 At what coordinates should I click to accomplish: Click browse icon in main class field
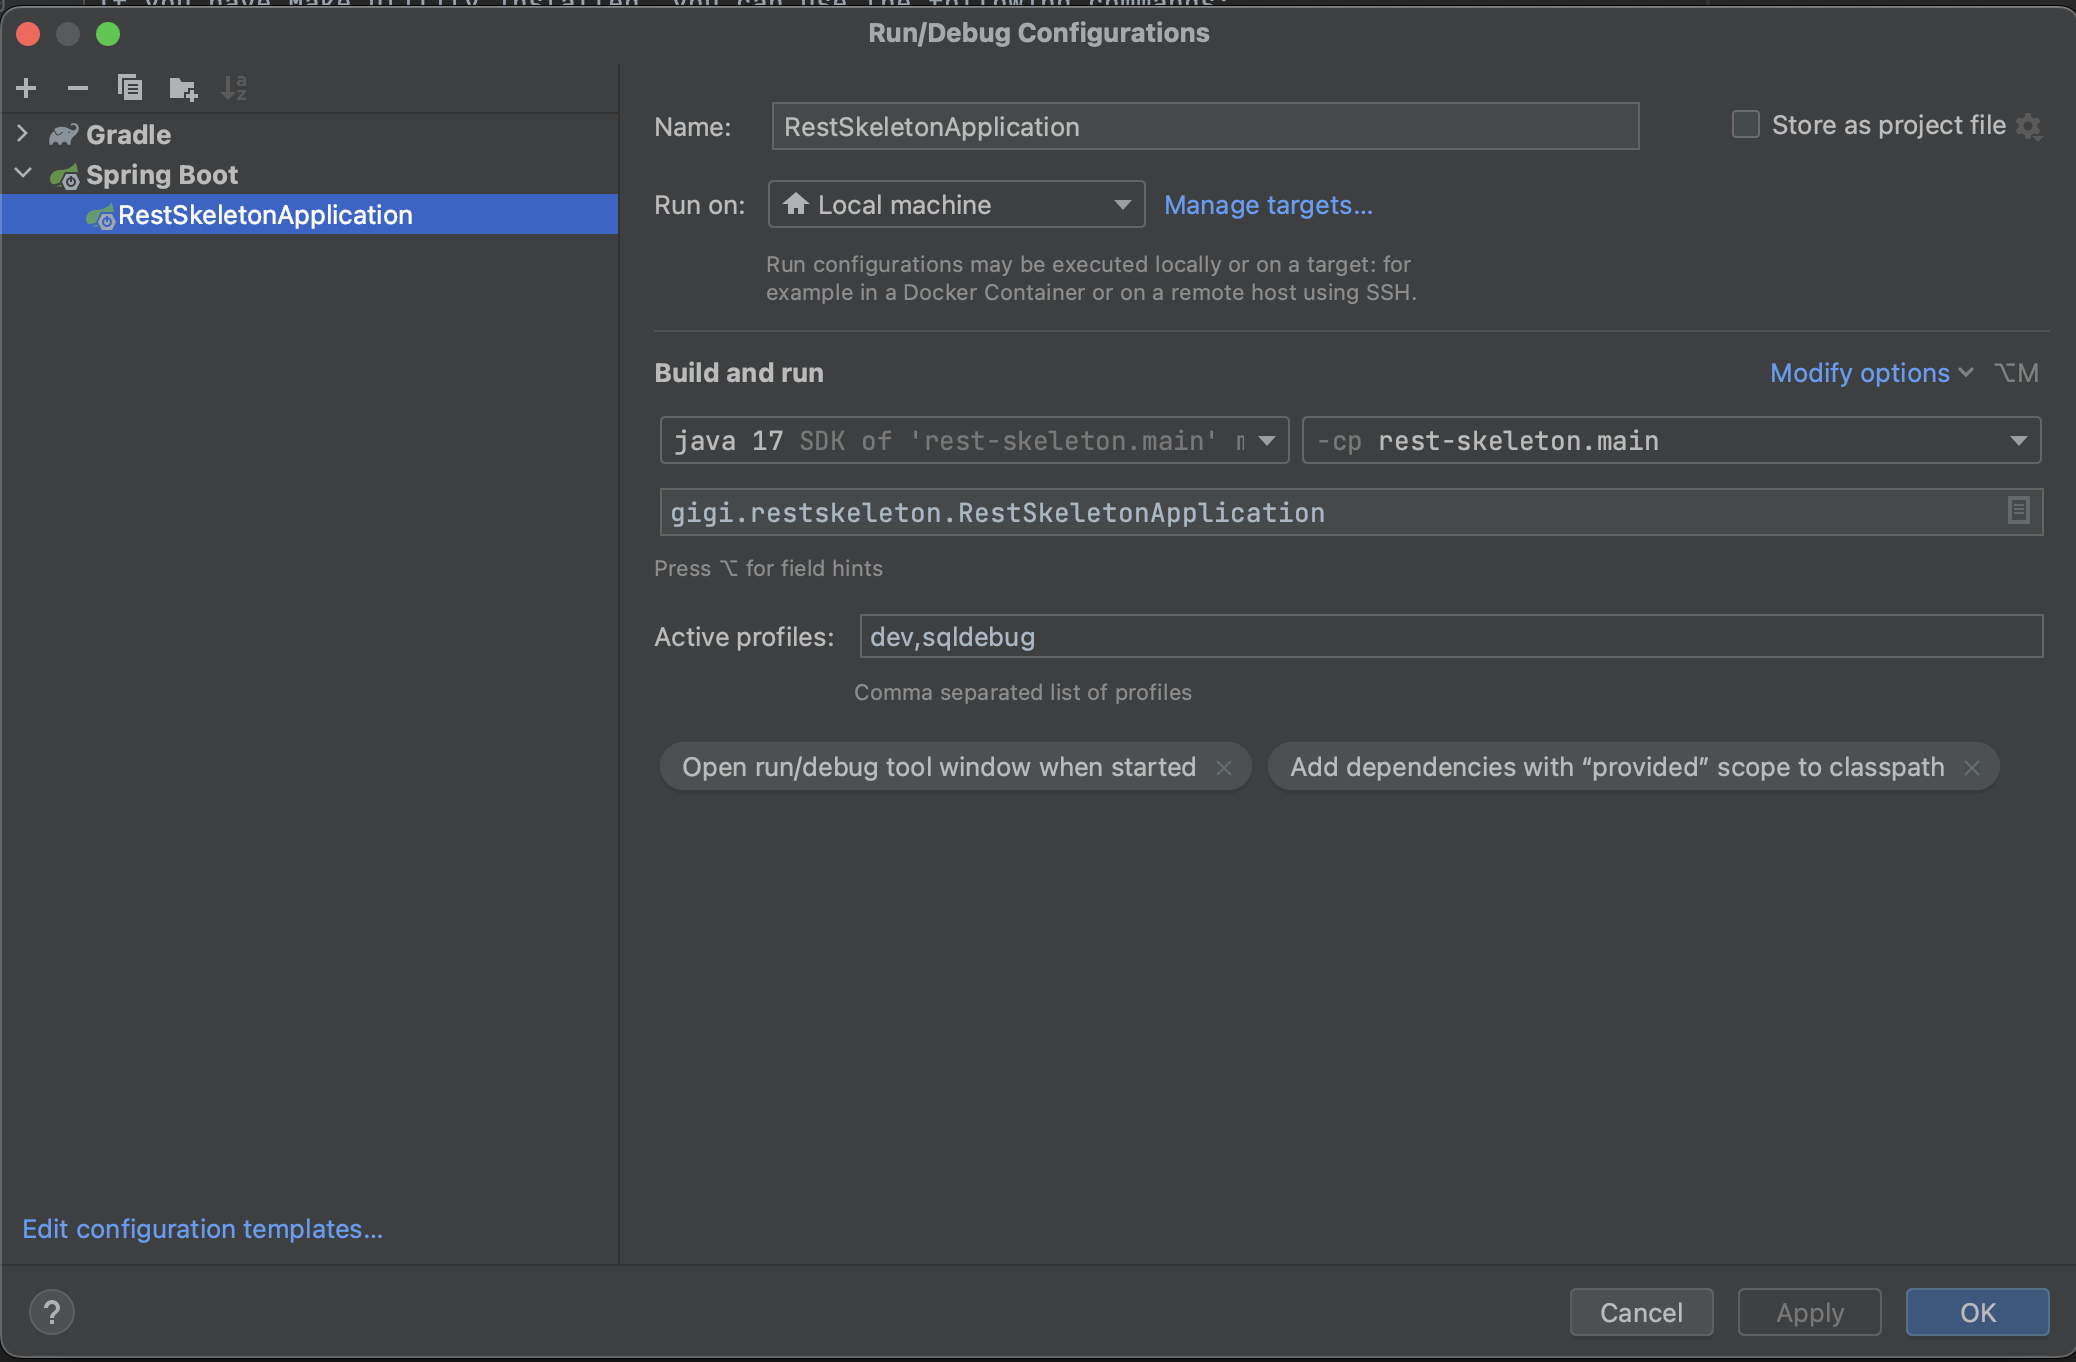2018,511
